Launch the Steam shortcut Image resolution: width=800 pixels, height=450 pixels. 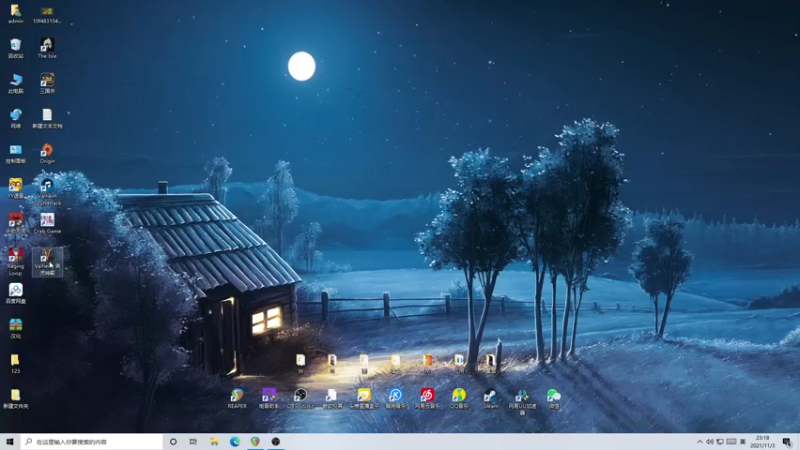[490, 398]
